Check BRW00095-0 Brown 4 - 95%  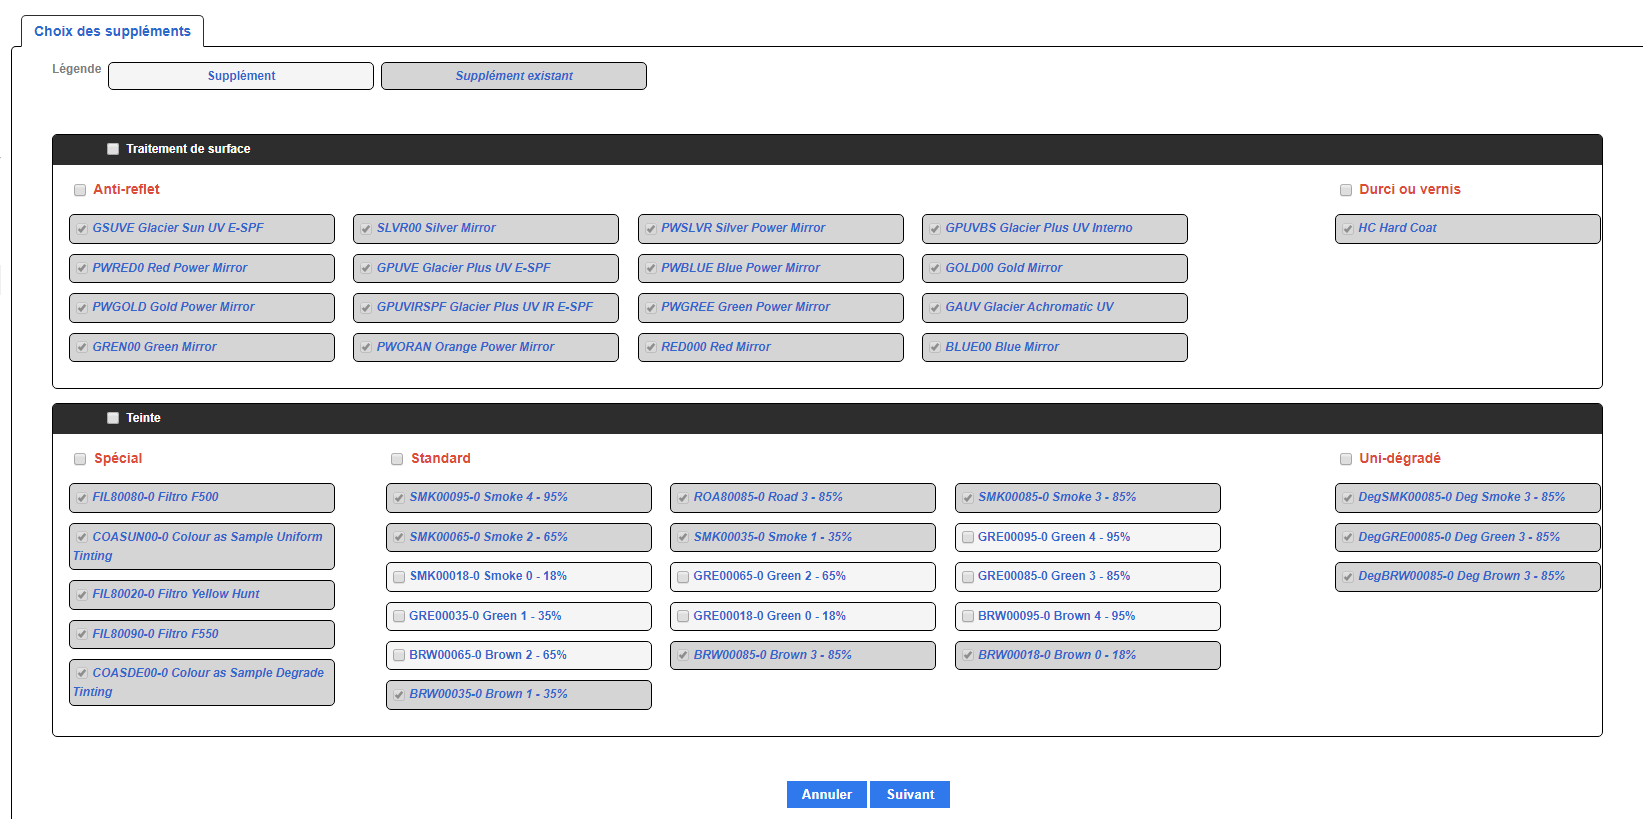tap(968, 617)
